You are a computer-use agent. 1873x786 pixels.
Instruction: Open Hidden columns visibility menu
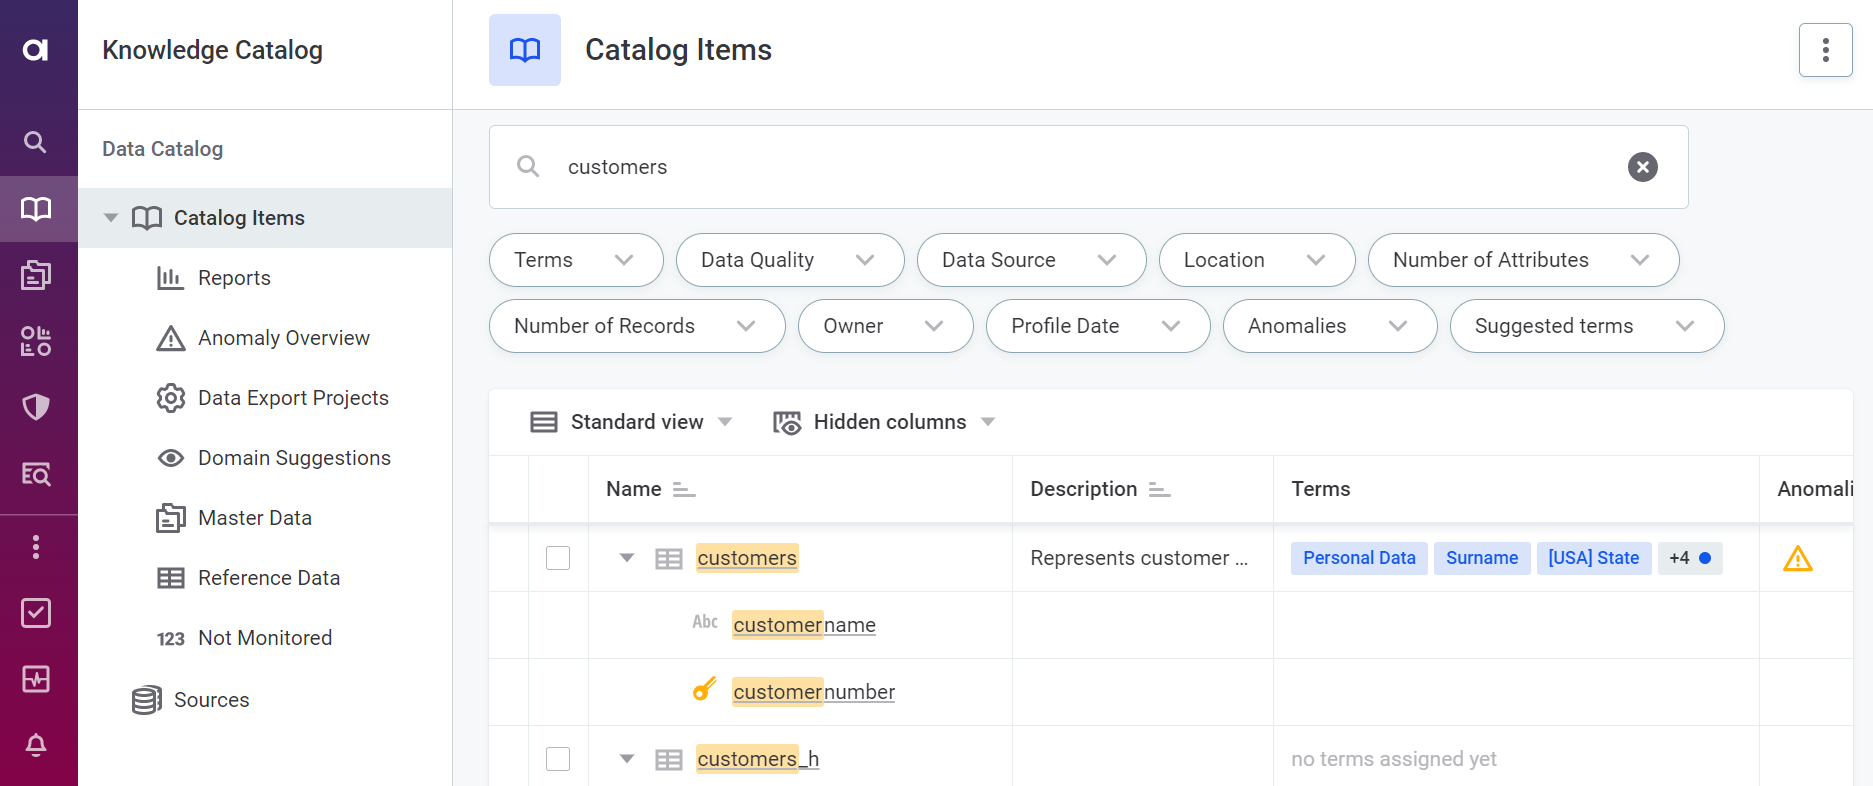point(885,422)
